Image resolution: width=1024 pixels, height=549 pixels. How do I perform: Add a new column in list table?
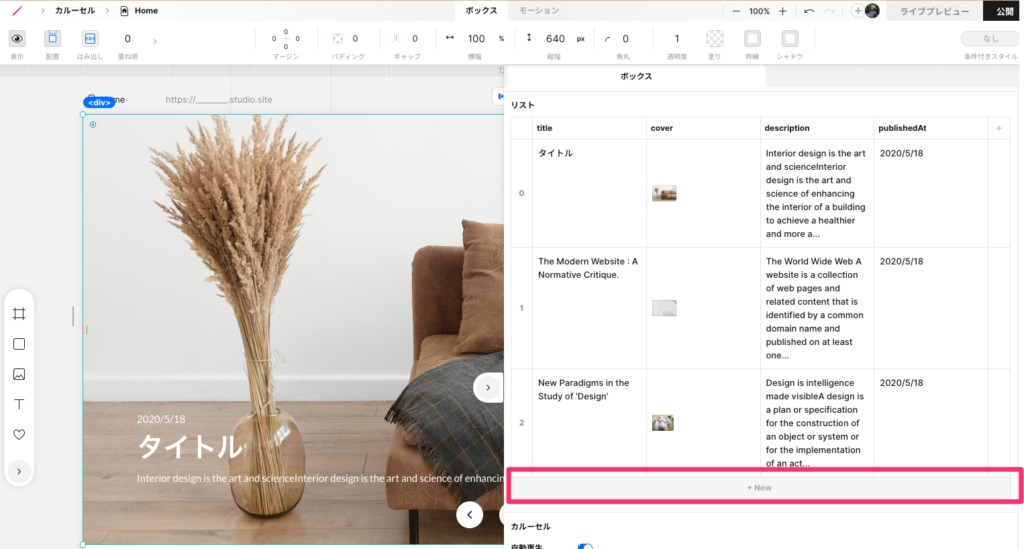click(x=999, y=129)
